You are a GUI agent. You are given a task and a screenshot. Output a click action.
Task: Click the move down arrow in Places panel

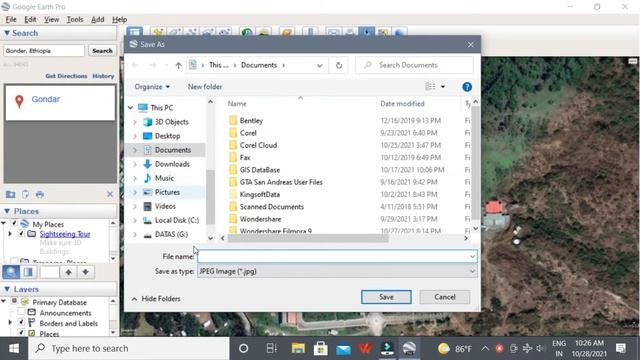[x=85, y=272]
